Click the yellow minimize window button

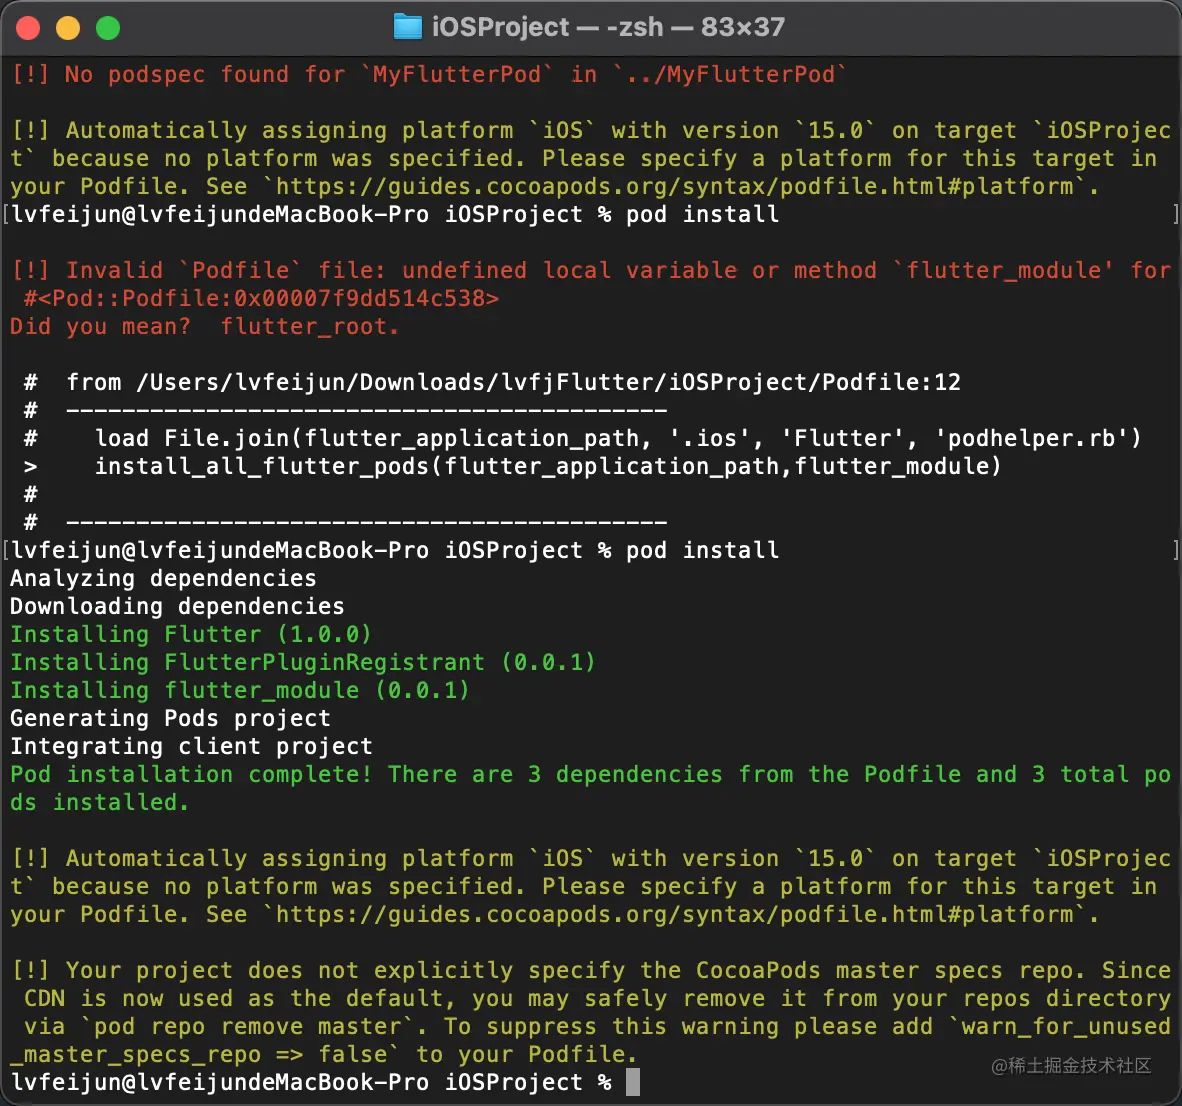click(68, 28)
